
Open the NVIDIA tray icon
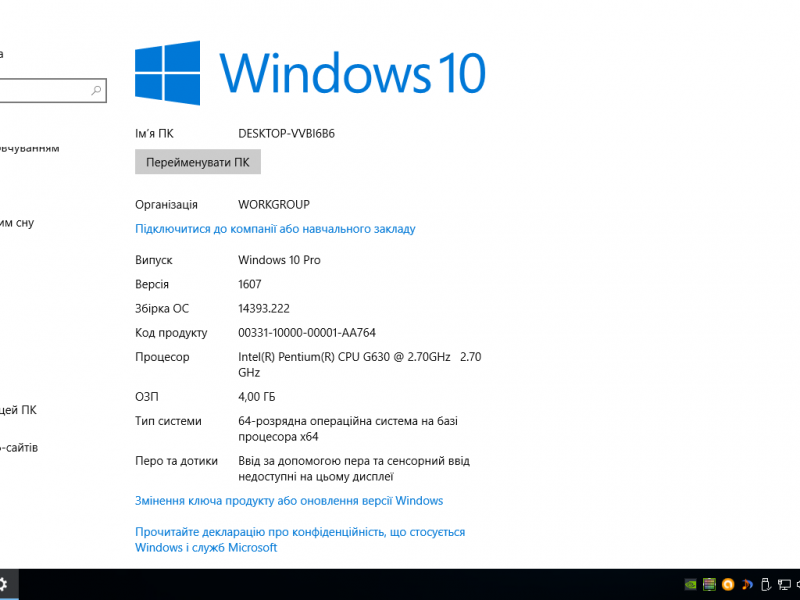coord(690,584)
